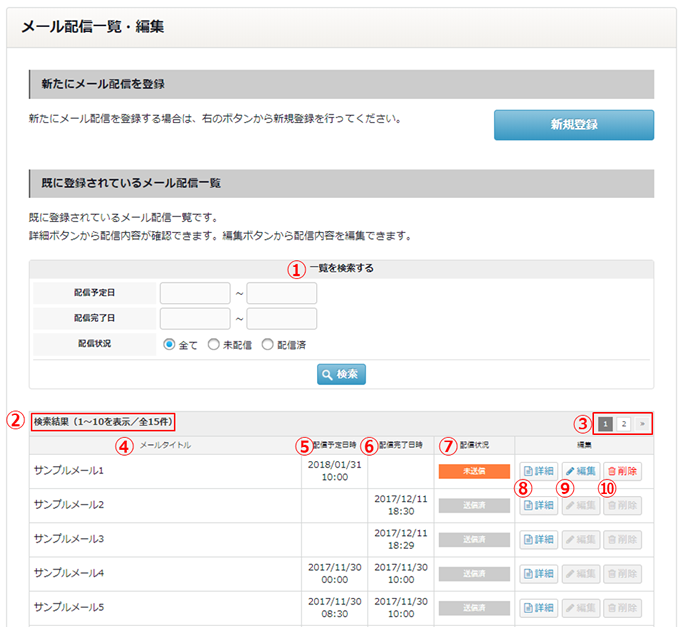
Task: Click the 検索 search button
Action: 341,374
